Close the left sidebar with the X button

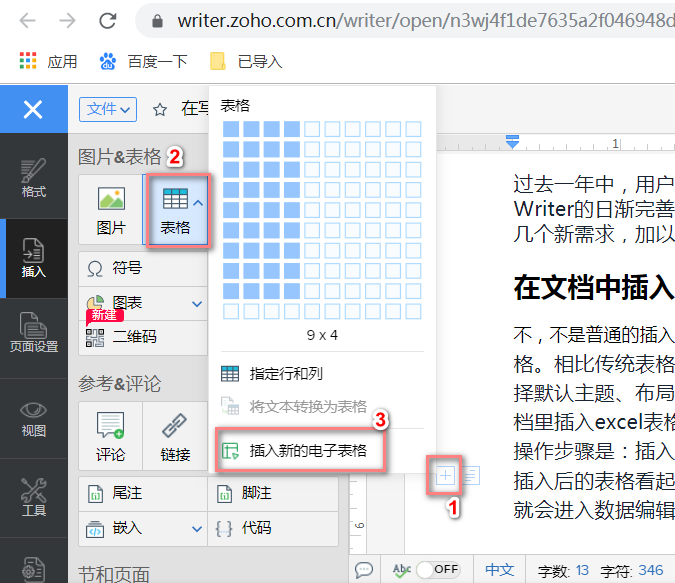point(33,109)
